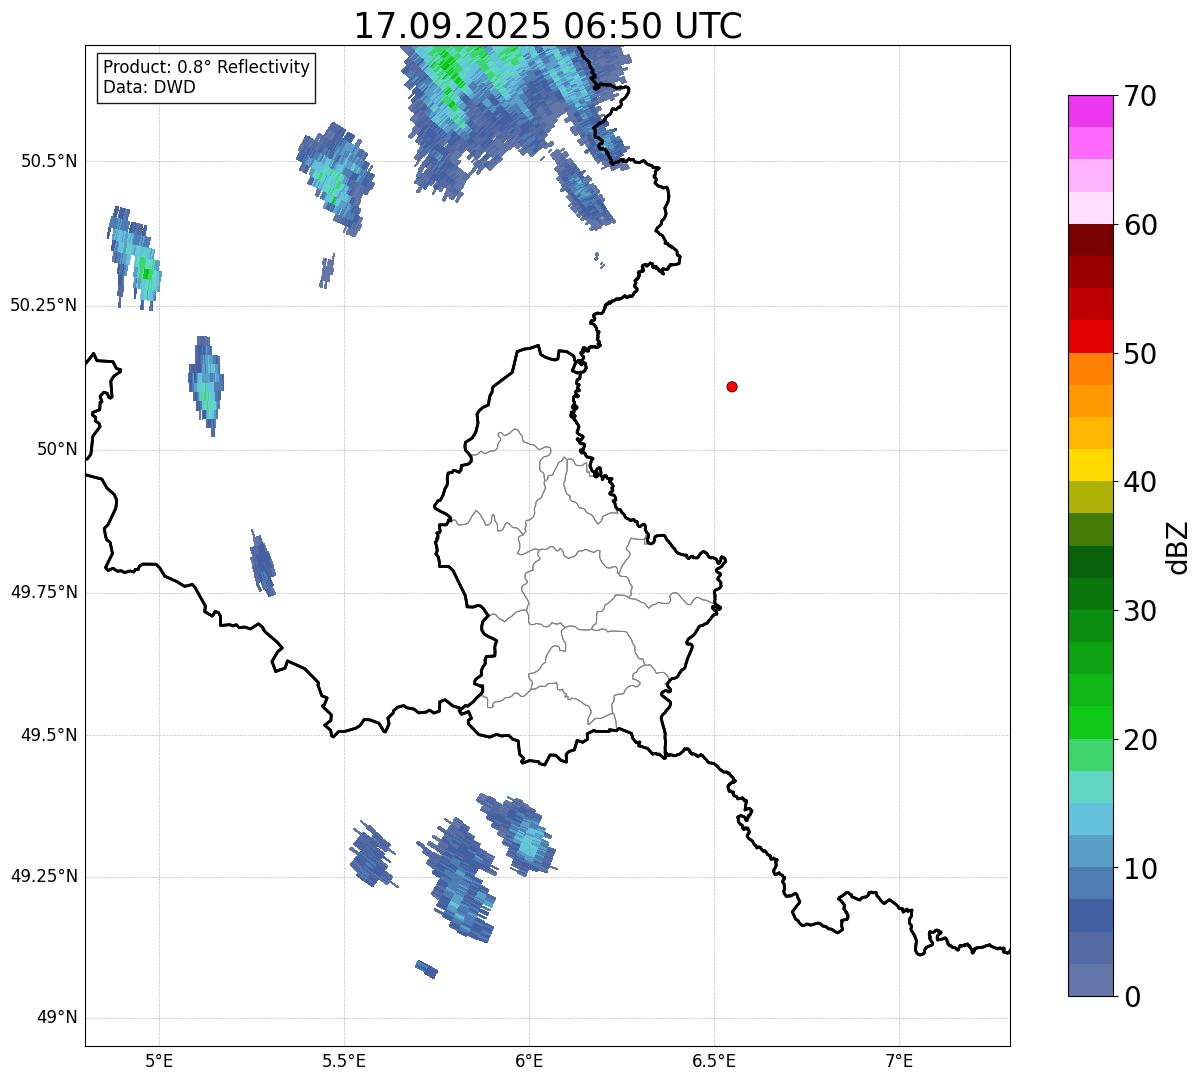Click the dark maroon colorbar swatch below 60
This screenshot has height=1081, width=1202.
1091,240
